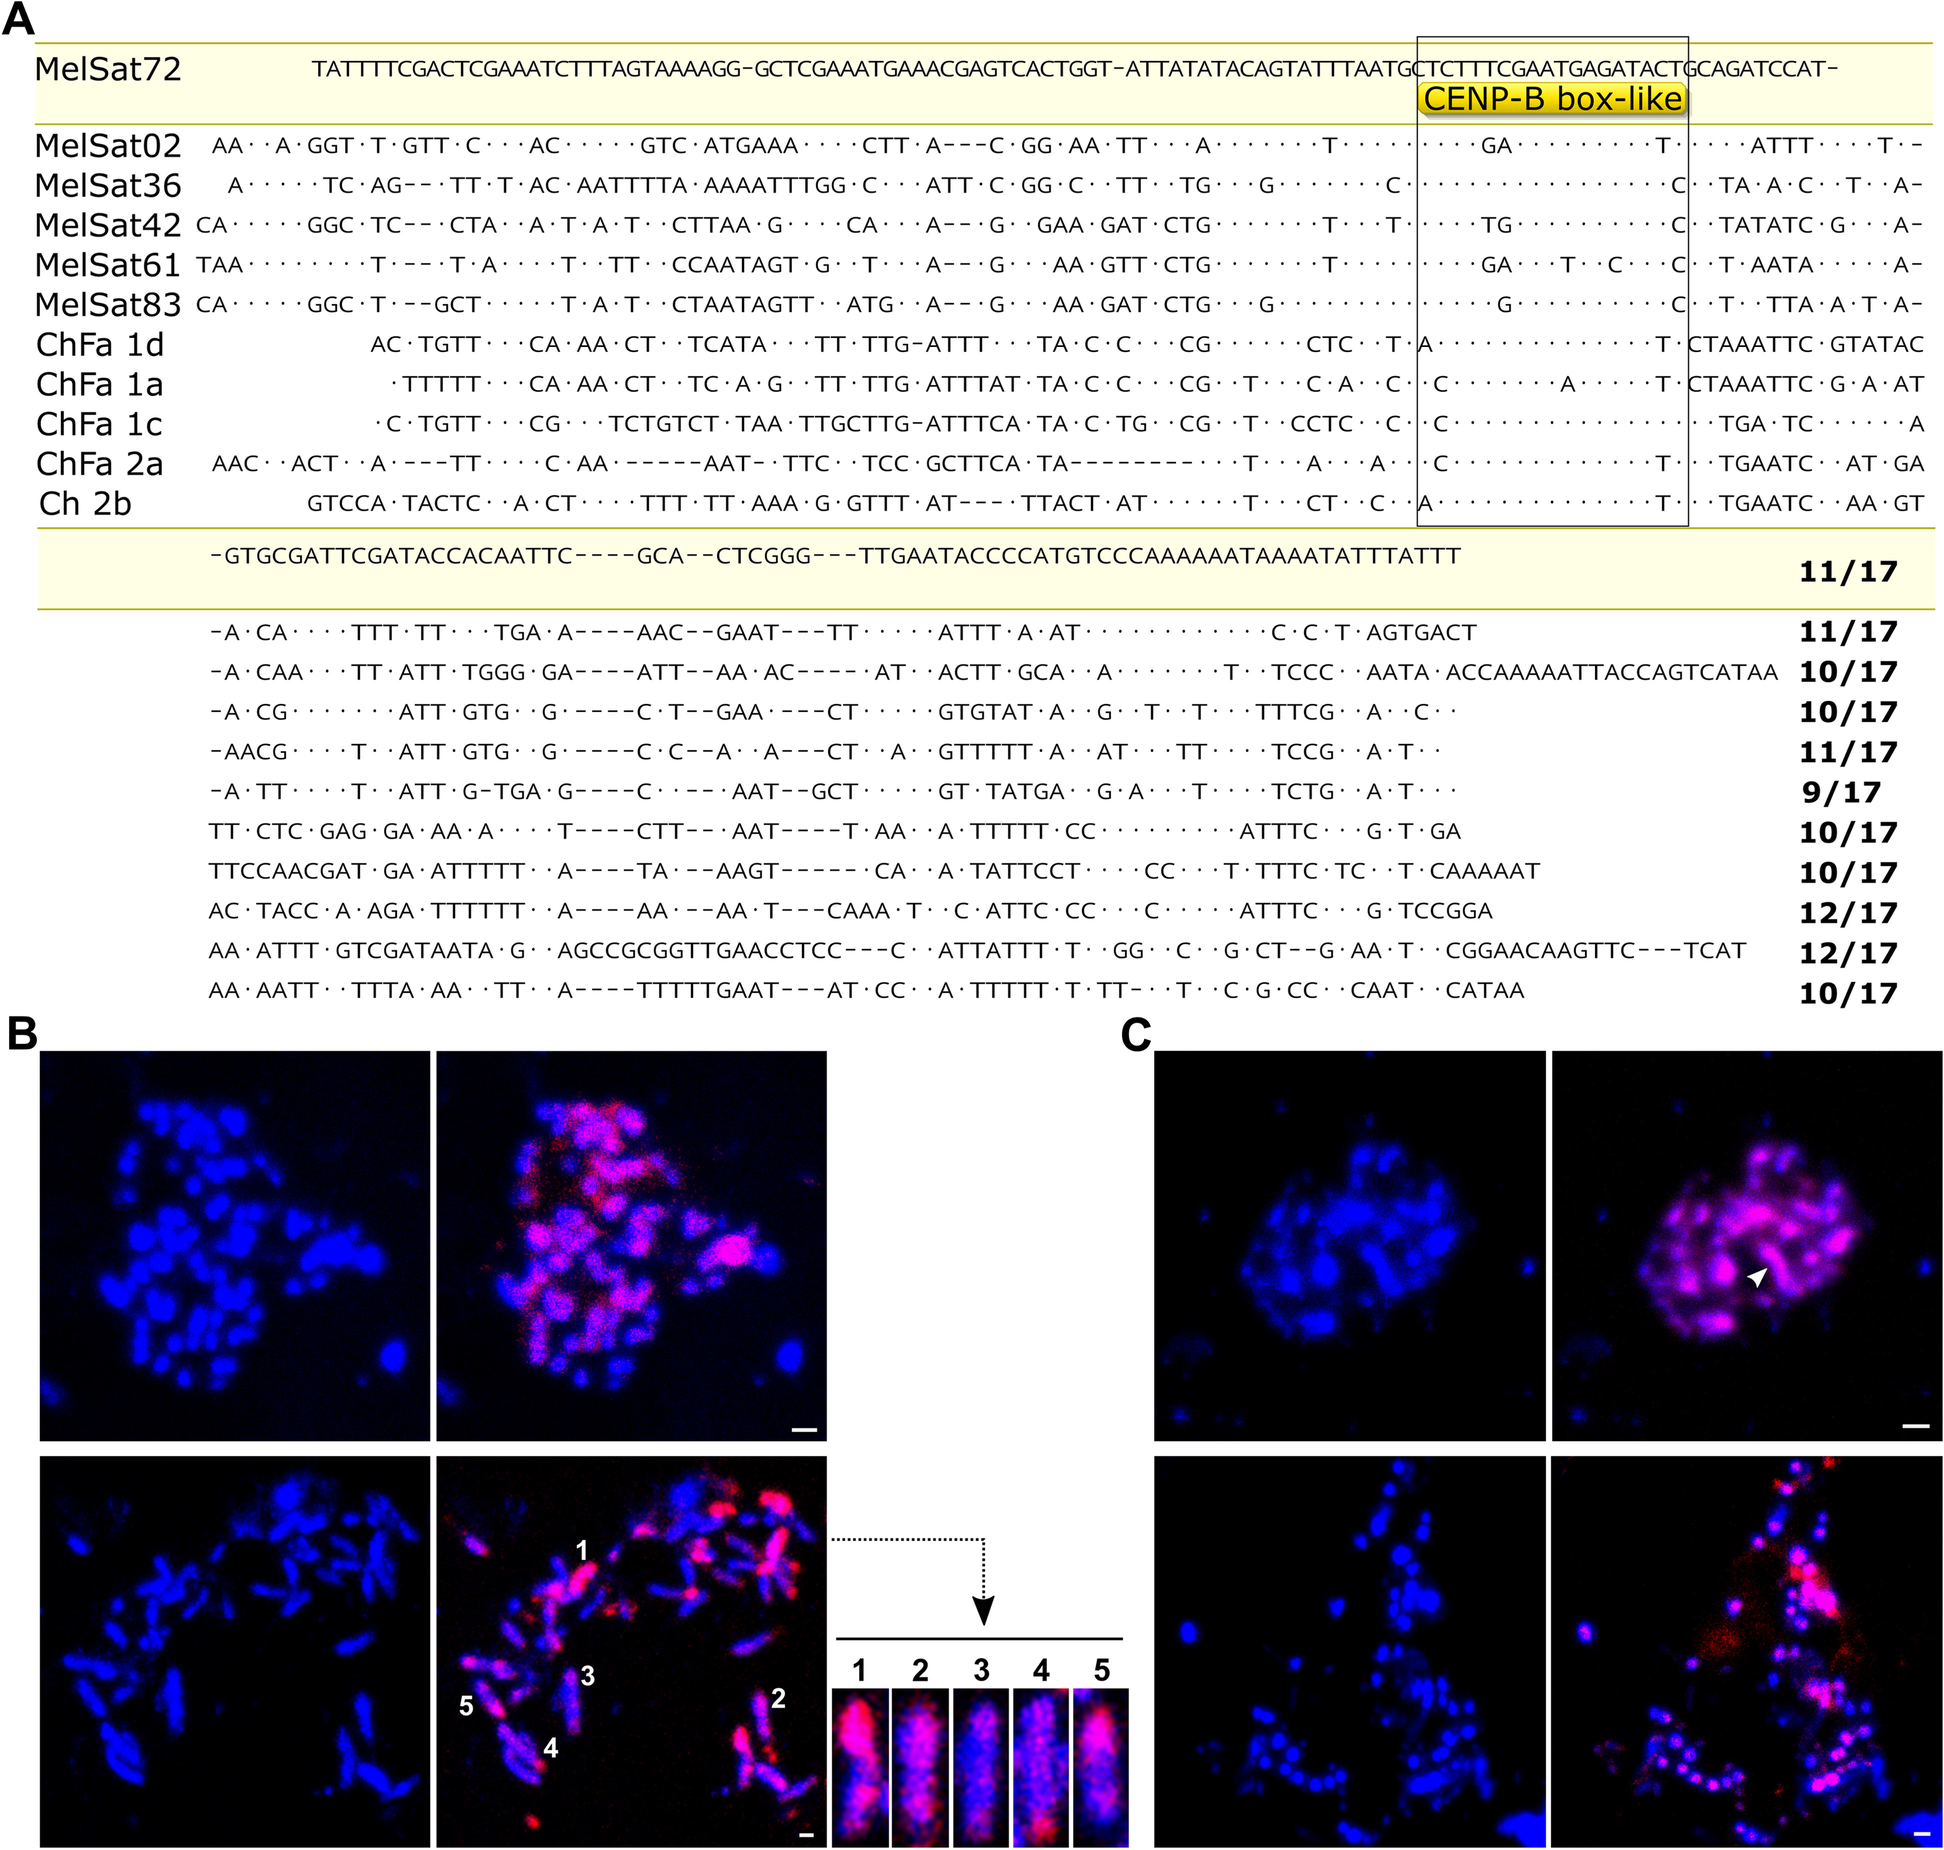The height and width of the screenshot is (1850, 1944).
Task: Click the MelSat61 row label
Action: pyautogui.click(x=108, y=266)
